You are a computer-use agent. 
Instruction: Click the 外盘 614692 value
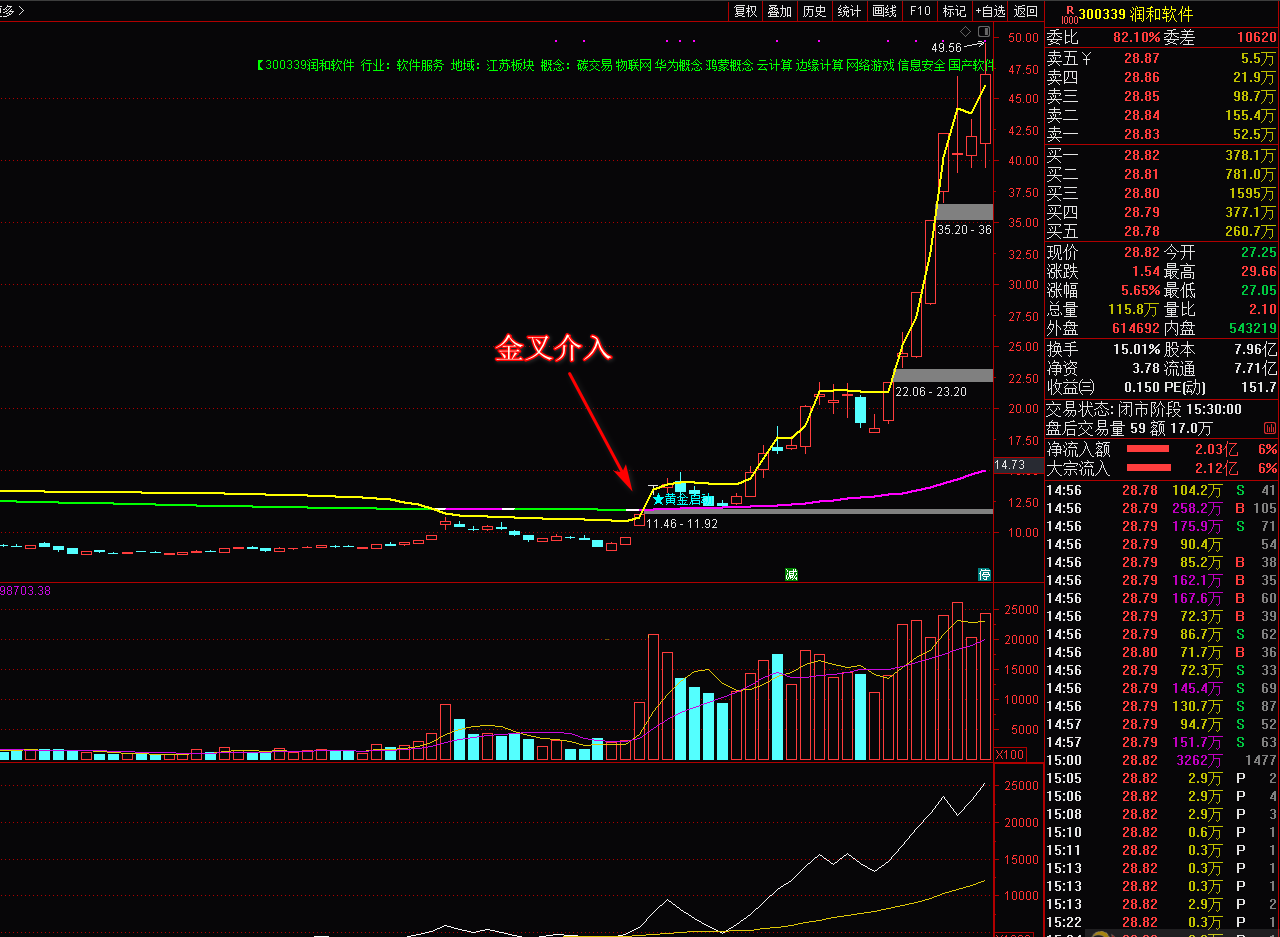point(1134,328)
